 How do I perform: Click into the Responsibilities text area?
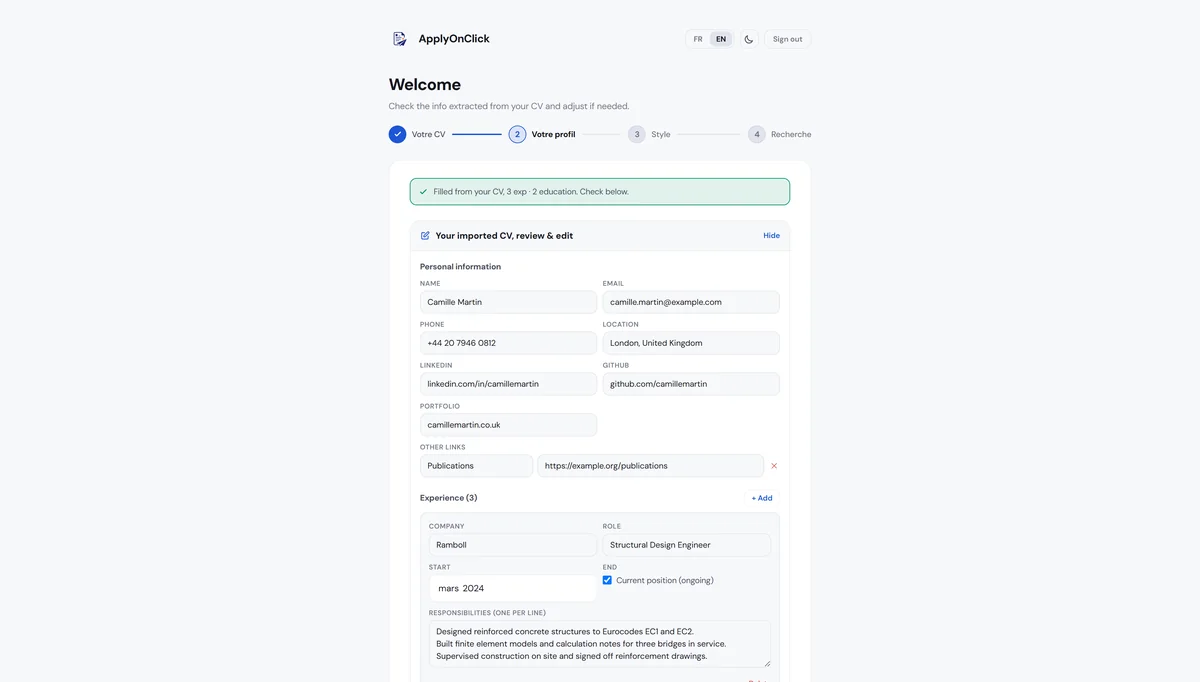click(600, 644)
